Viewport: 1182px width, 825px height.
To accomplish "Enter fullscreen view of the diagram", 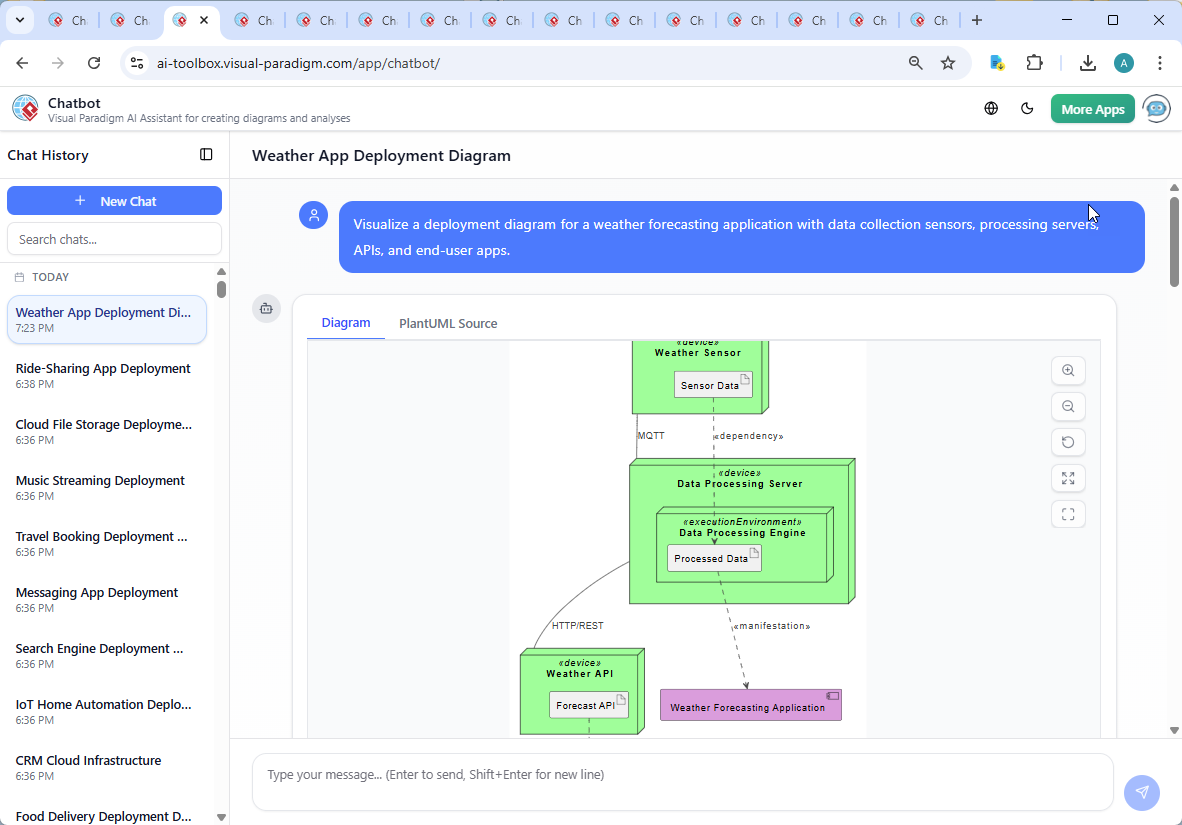I will click(x=1068, y=514).
